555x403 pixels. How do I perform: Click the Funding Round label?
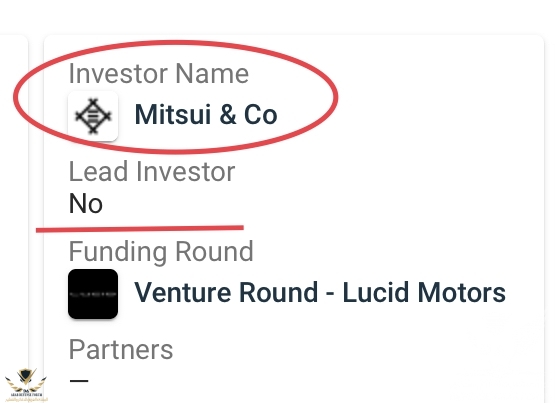[161, 252]
